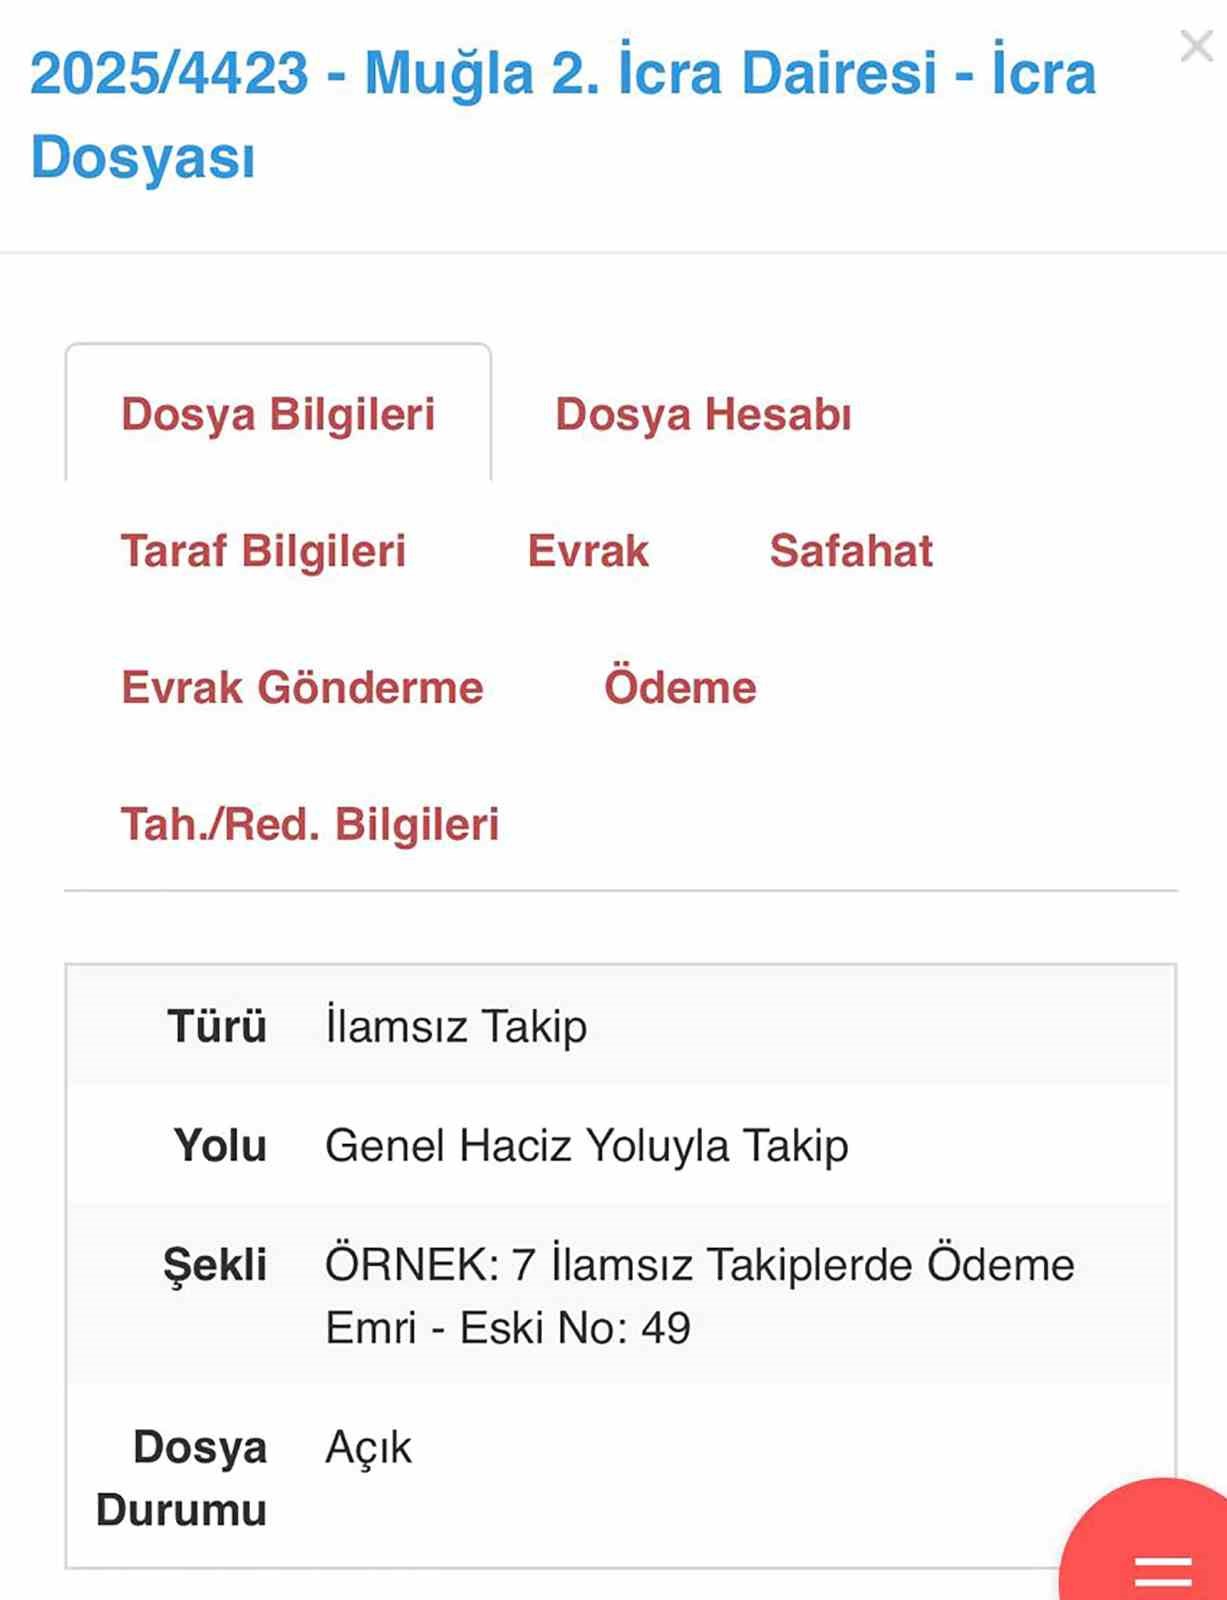Select the Evrak tab
Viewport: 1227px width, 1600px height.
click(588, 551)
